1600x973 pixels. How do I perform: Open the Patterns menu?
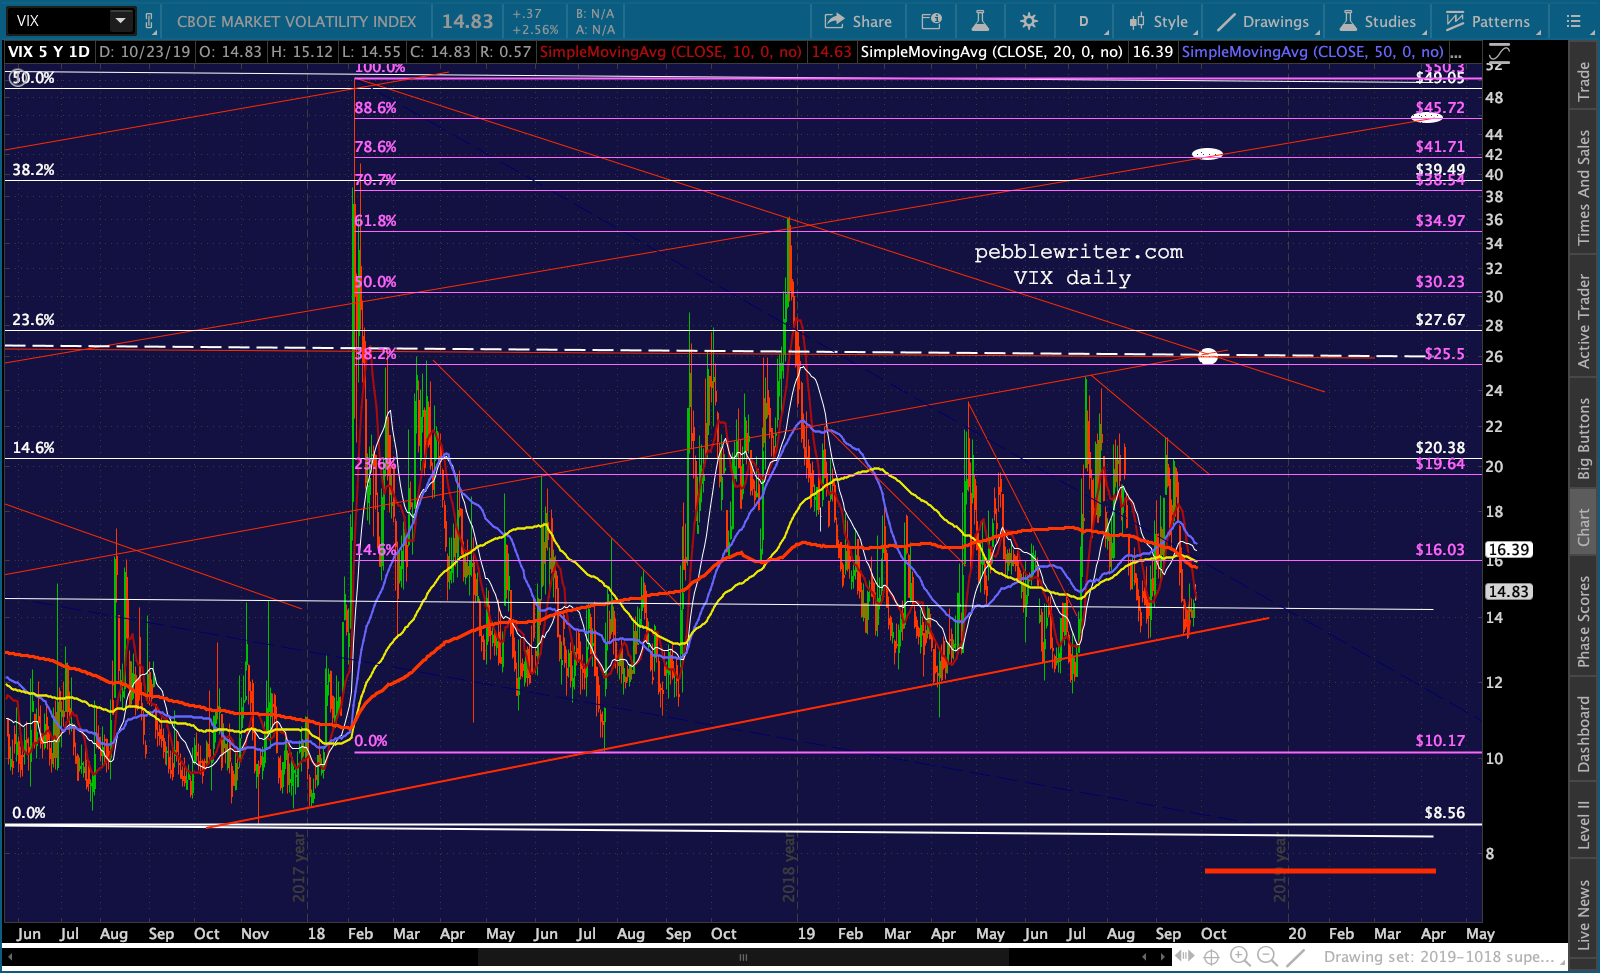[1487, 21]
